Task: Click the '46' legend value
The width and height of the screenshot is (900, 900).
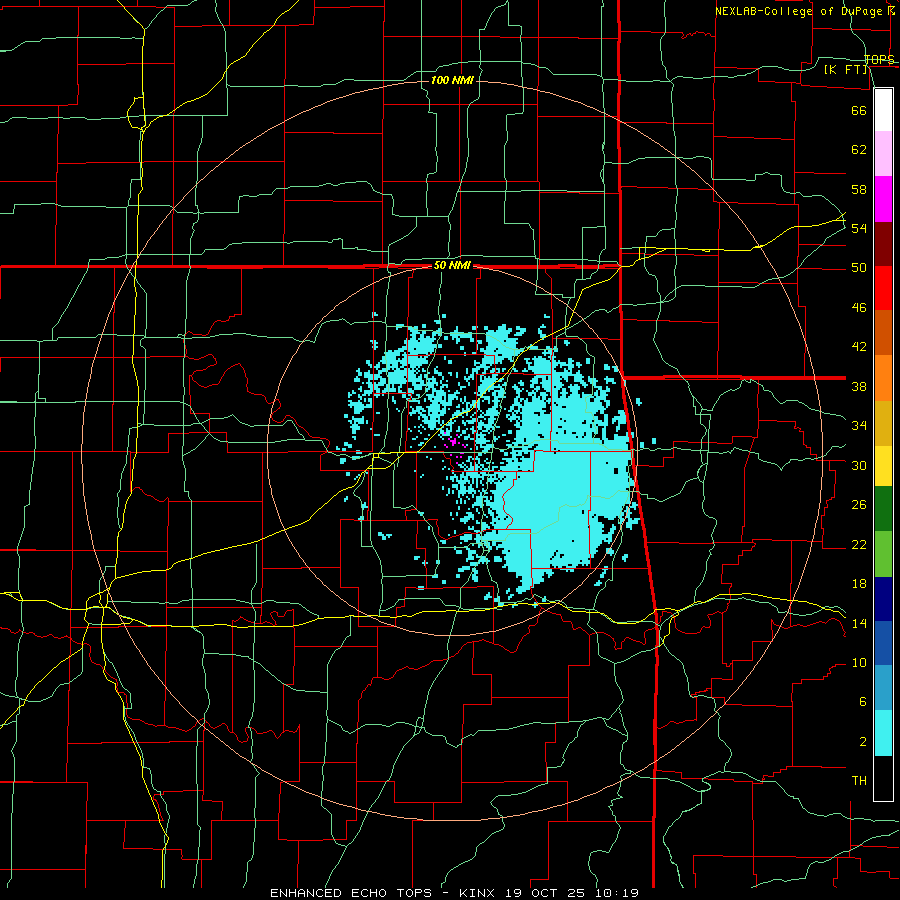Action: (x=859, y=308)
